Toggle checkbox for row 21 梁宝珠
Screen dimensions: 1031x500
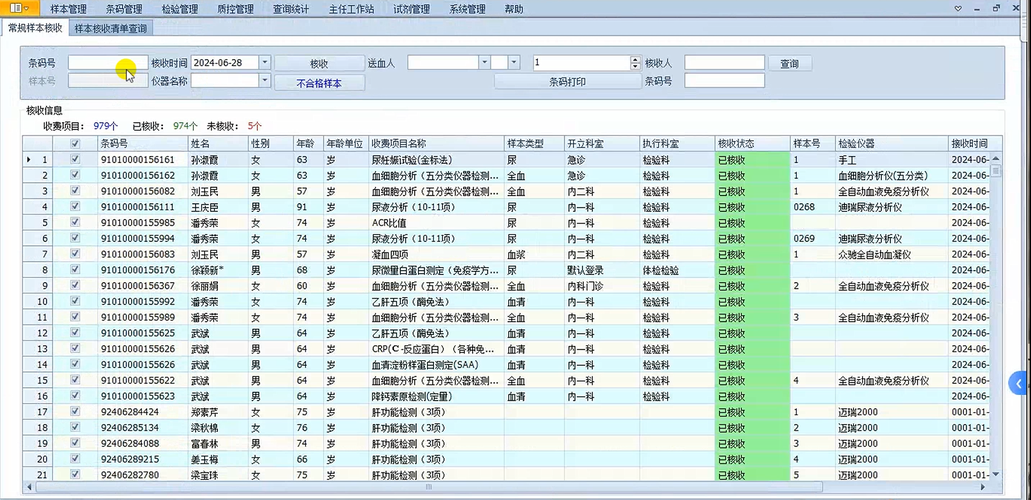pyautogui.click(x=75, y=474)
